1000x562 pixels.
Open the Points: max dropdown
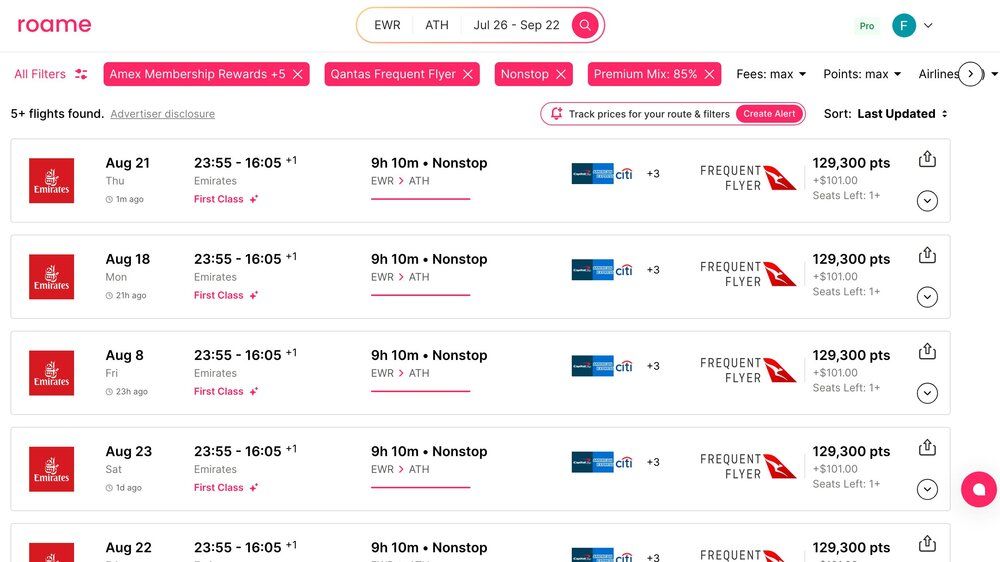[x=861, y=74]
